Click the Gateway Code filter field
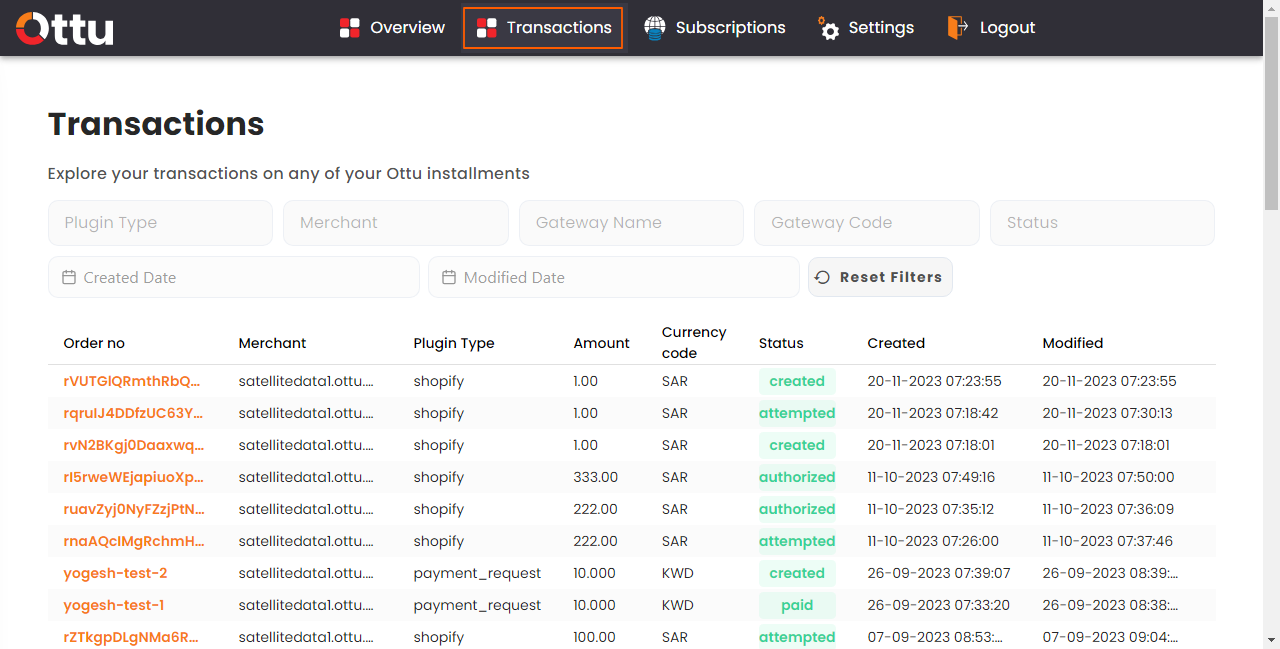The width and height of the screenshot is (1280, 649). (867, 223)
